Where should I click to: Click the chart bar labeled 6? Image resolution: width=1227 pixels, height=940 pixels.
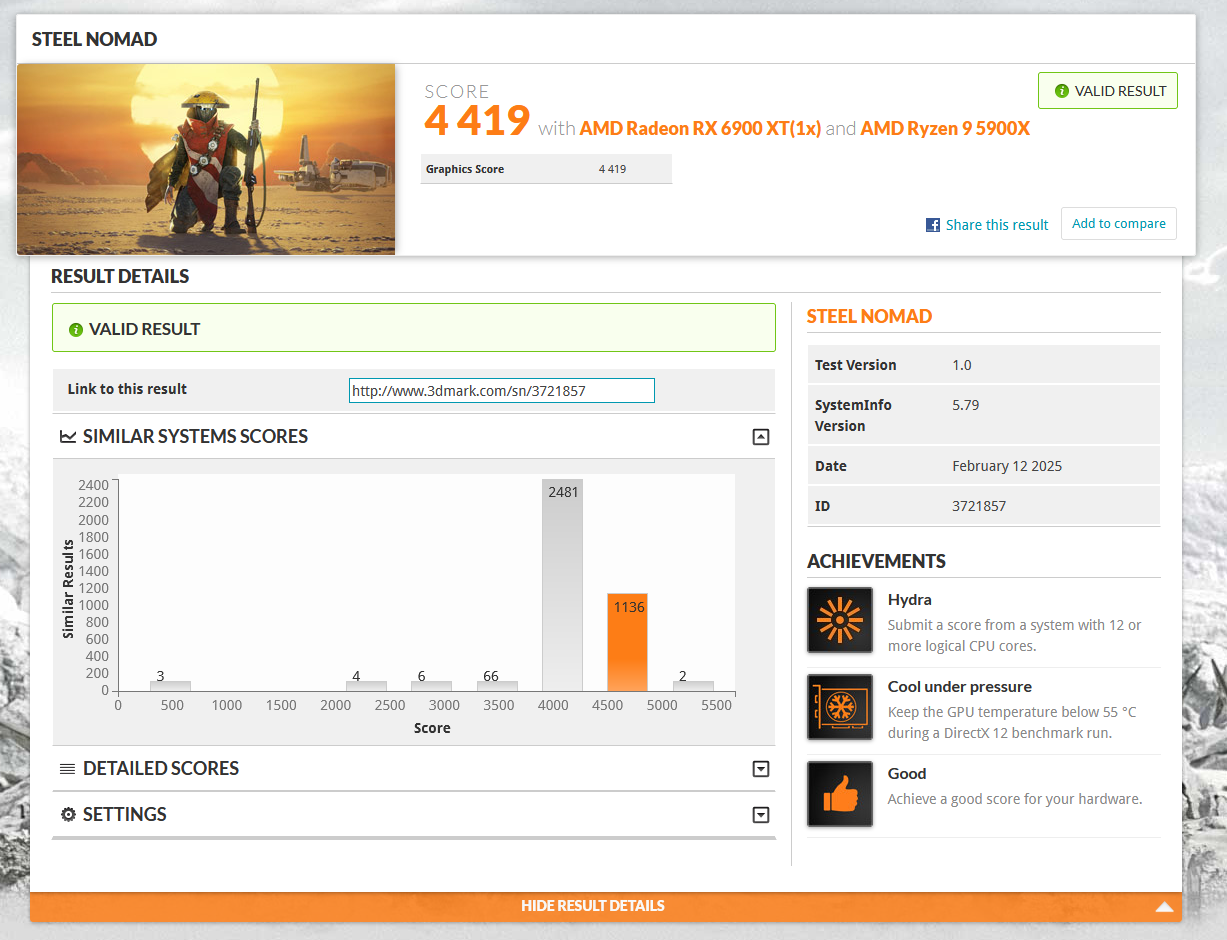coord(431,686)
